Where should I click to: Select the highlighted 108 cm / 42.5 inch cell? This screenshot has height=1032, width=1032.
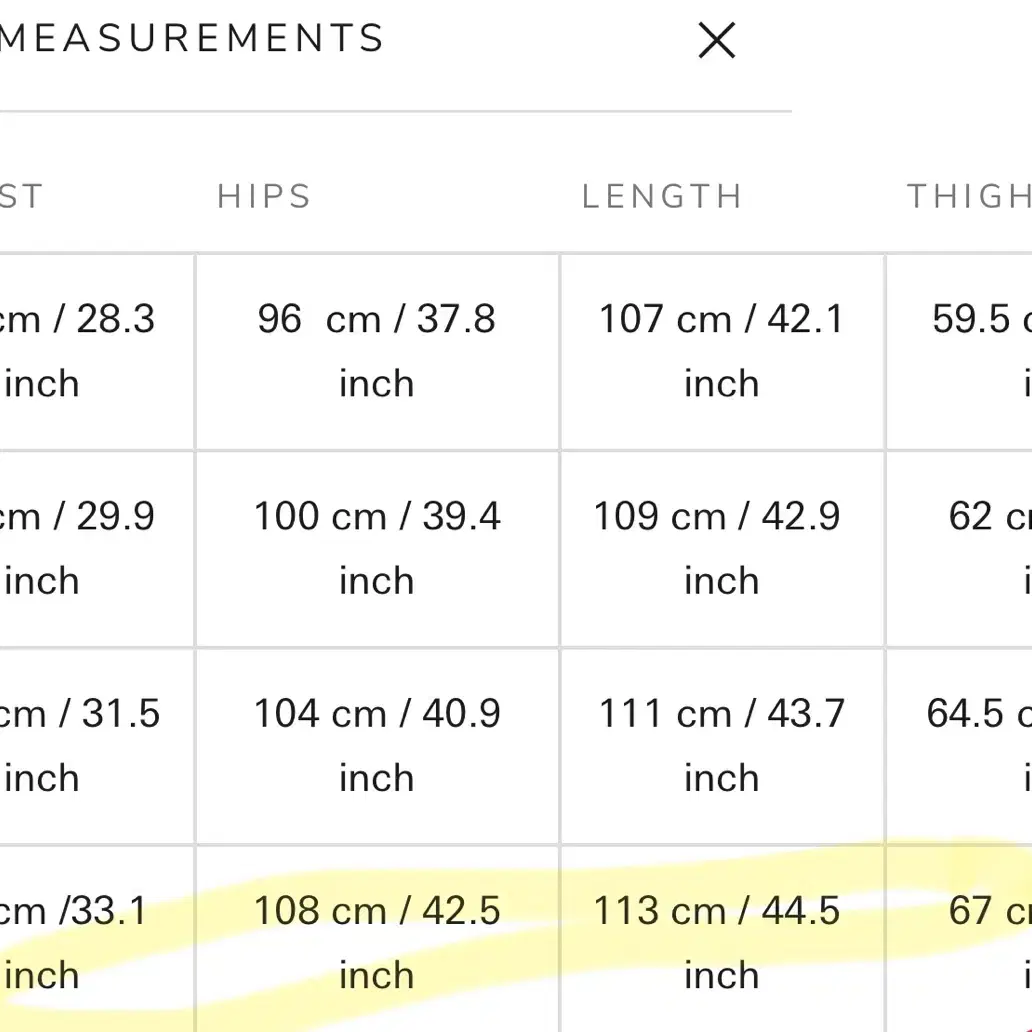coord(377,940)
